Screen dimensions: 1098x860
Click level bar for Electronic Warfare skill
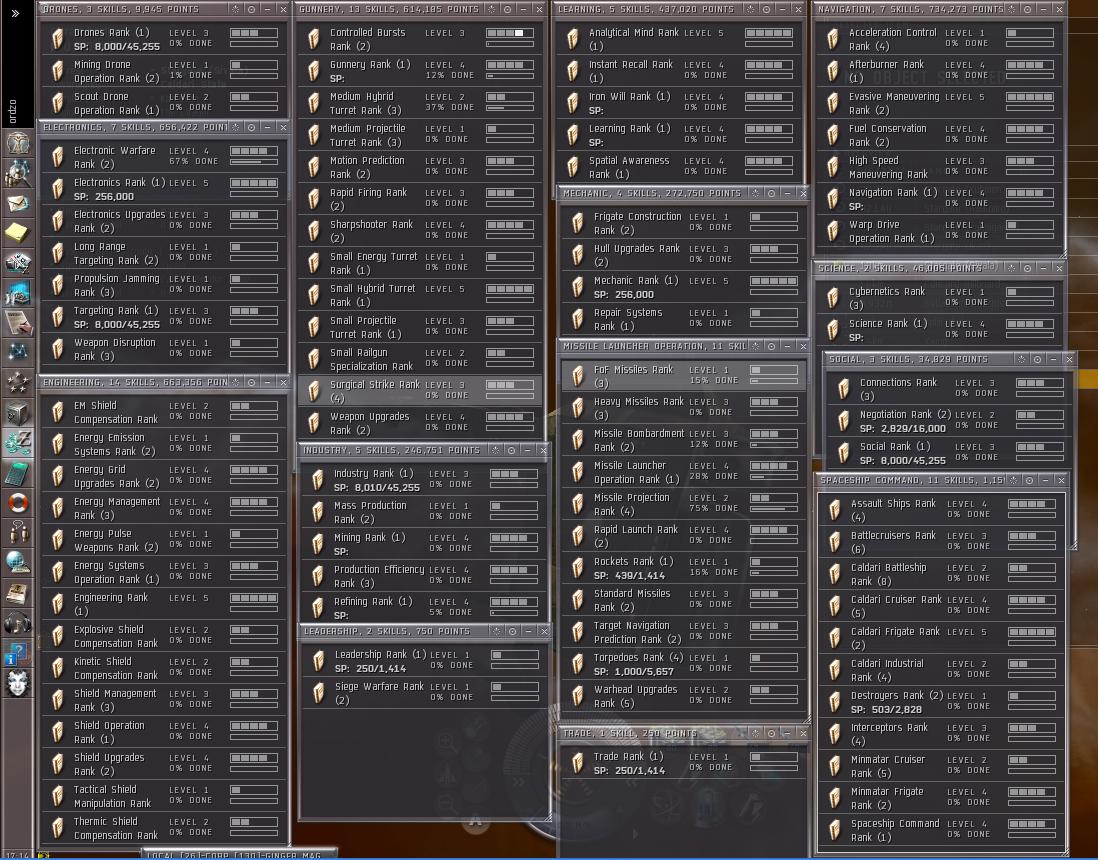click(253, 151)
